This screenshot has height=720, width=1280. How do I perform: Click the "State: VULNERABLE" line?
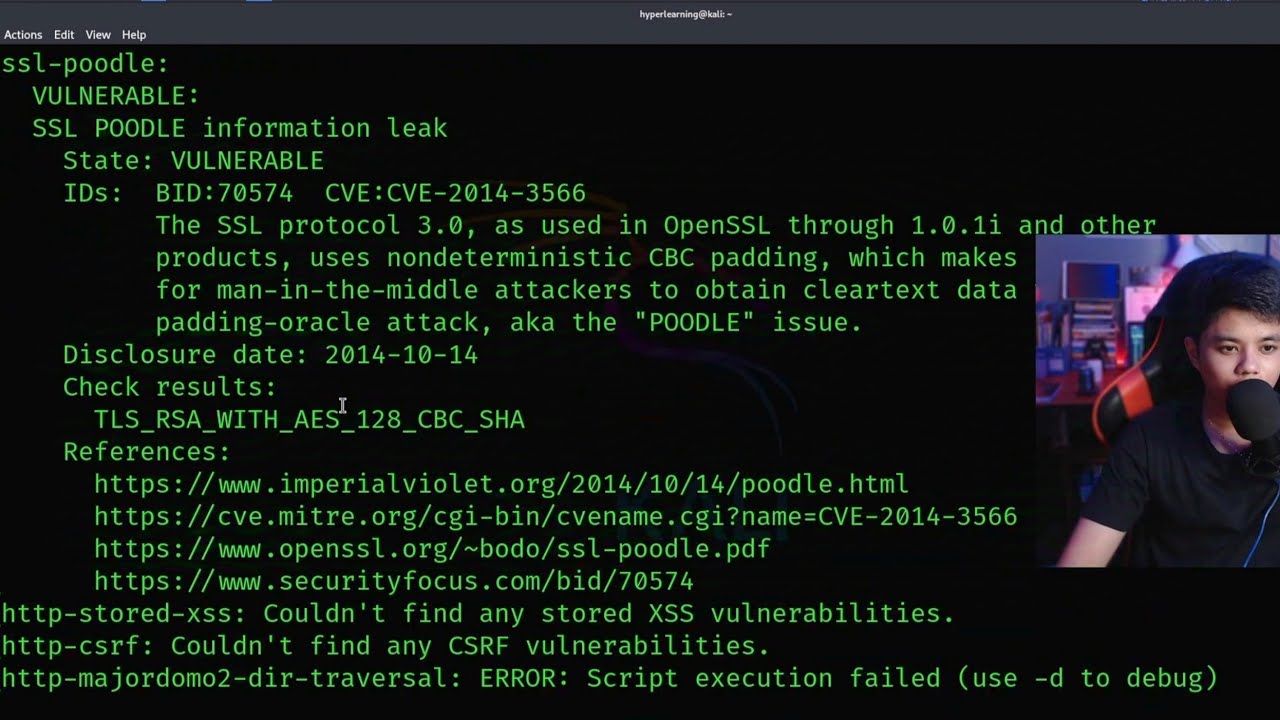[193, 161]
